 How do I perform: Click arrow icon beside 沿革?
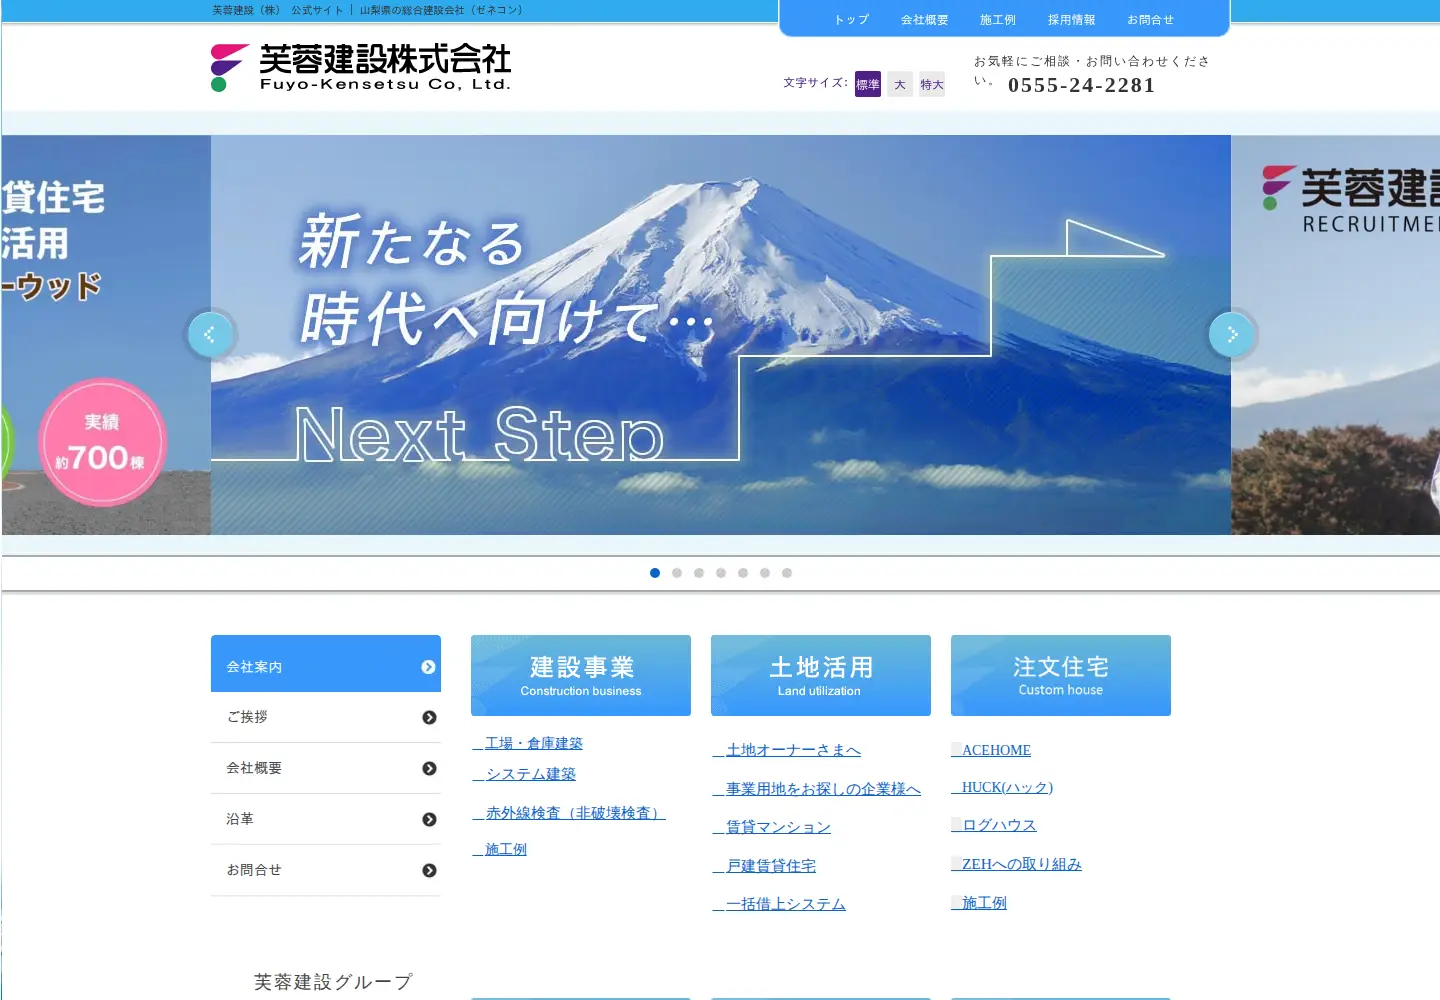(429, 819)
